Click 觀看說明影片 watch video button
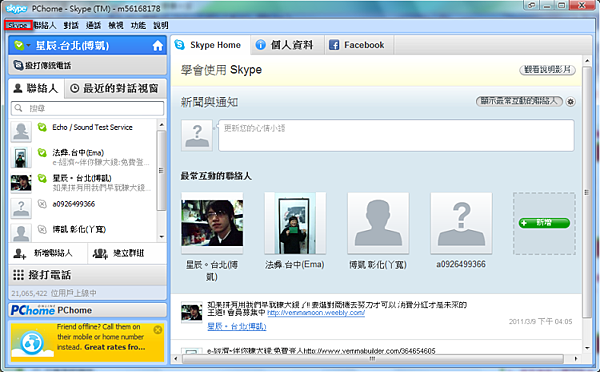The width and height of the screenshot is (600, 372). click(x=547, y=70)
